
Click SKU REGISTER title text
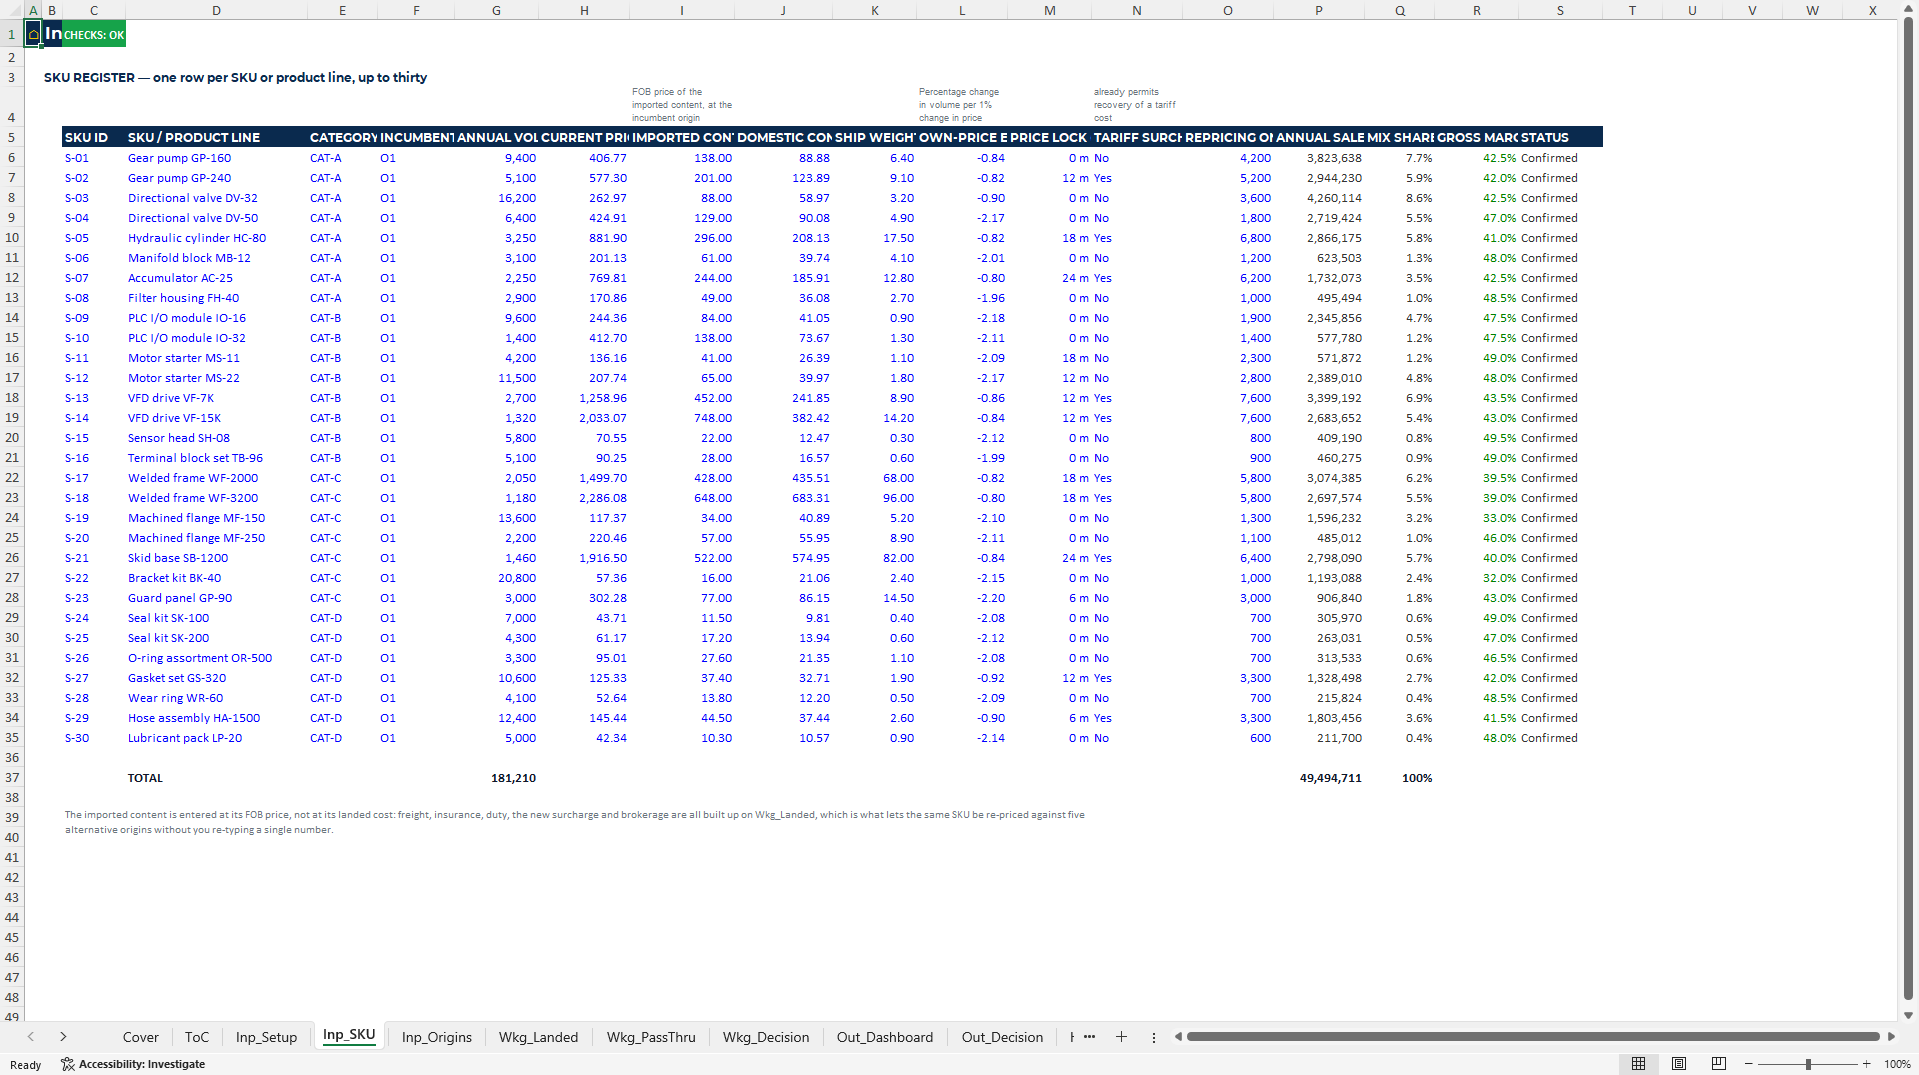coord(235,77)
